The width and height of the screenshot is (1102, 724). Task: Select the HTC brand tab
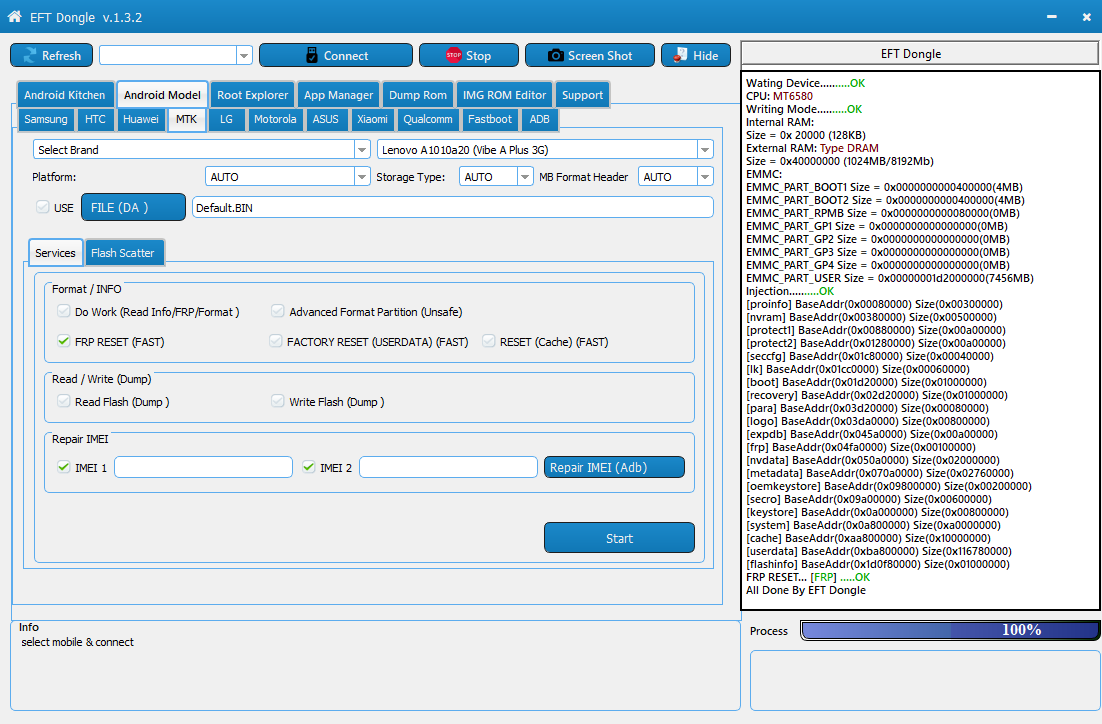[95, 119]
